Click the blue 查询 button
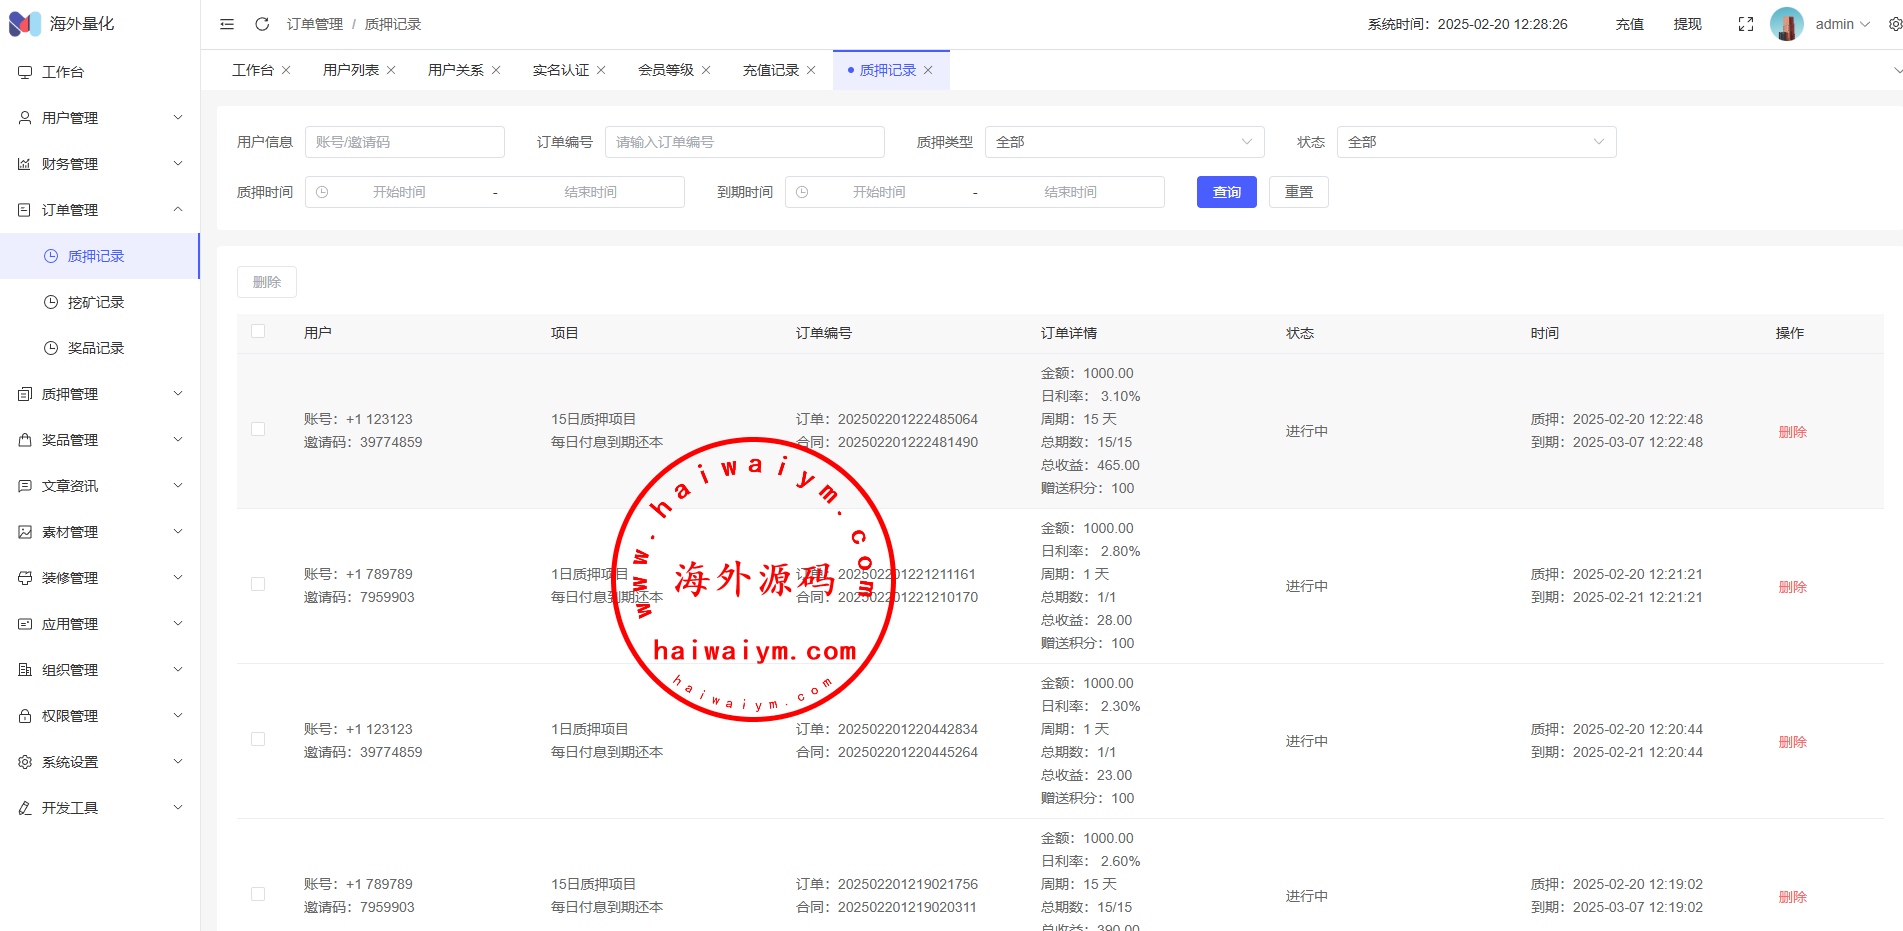This screenshot has height=931, width=1903. pyautogui.click(x=1226, y=192)
